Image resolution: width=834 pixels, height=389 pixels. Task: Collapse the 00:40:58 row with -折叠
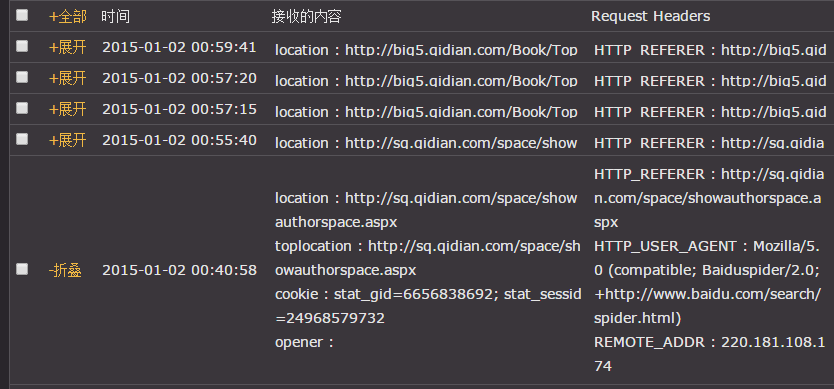pos(65,270)
